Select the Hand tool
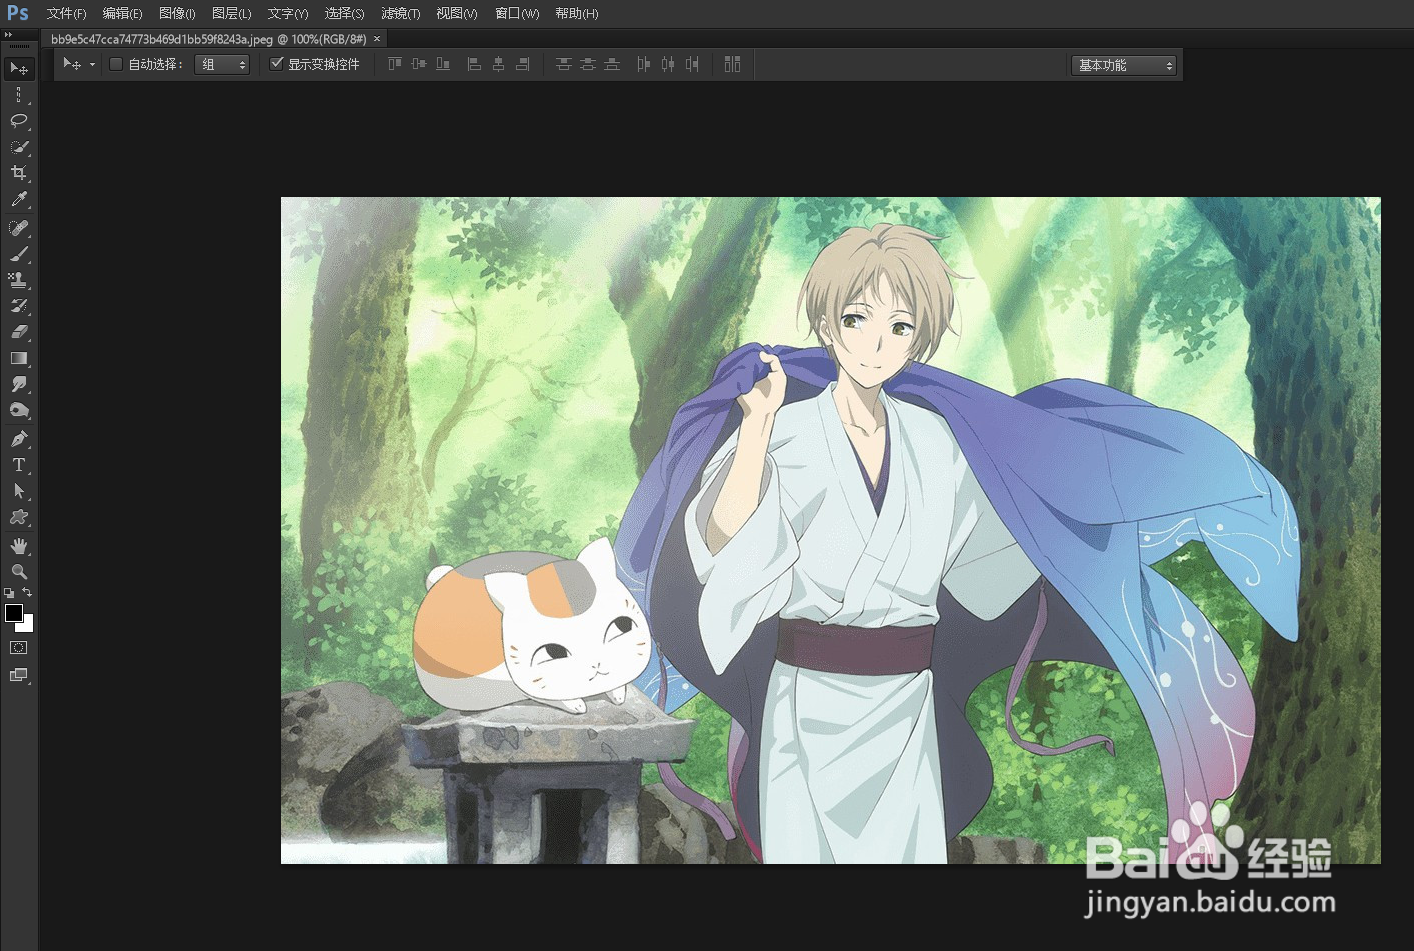This screenshot has width=1414, height=951. (18, 546)
